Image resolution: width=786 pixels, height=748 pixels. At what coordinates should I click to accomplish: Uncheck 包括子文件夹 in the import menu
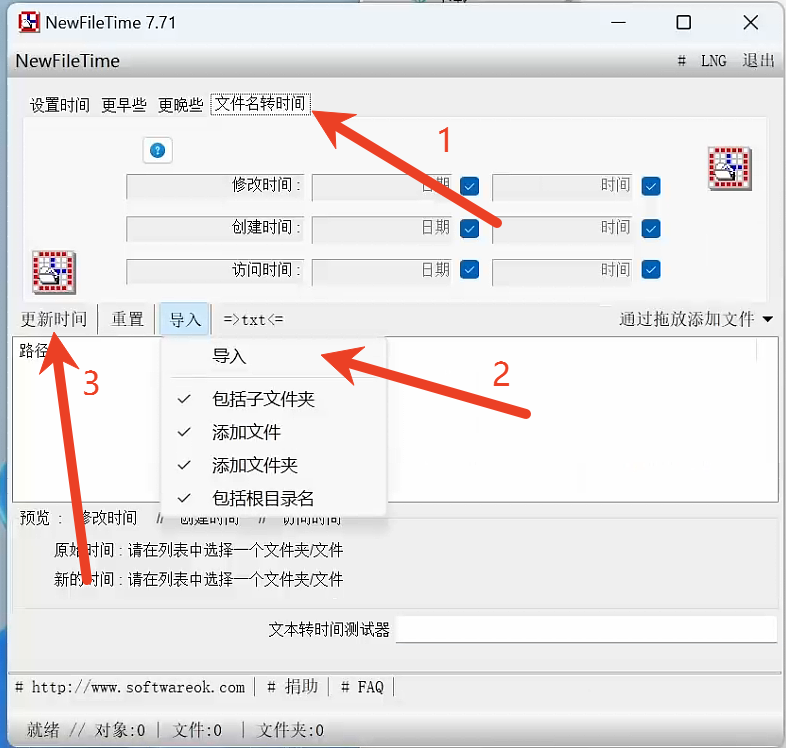[x=273, y=399]
